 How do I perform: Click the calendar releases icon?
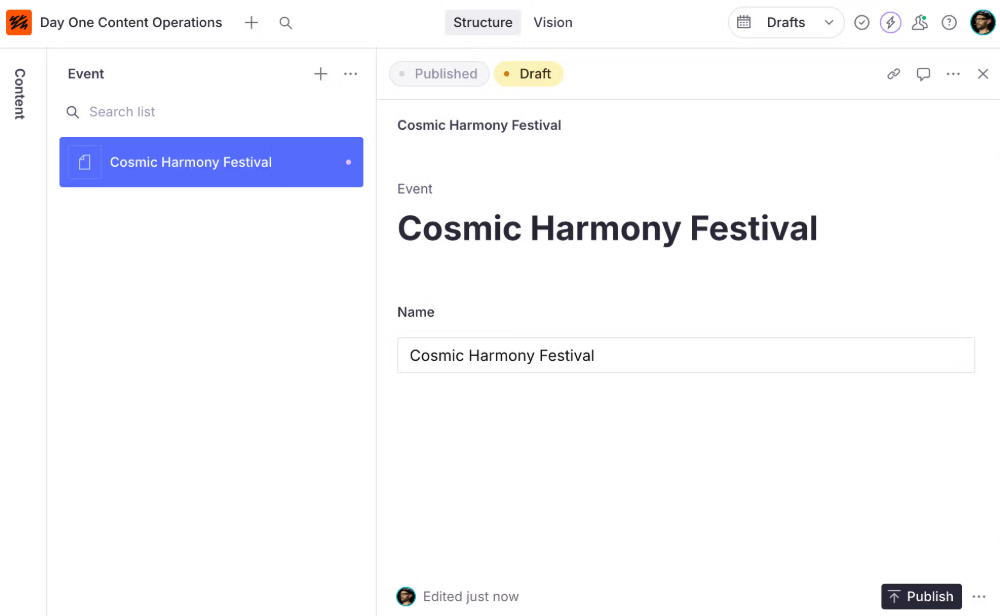click(744, 22)
